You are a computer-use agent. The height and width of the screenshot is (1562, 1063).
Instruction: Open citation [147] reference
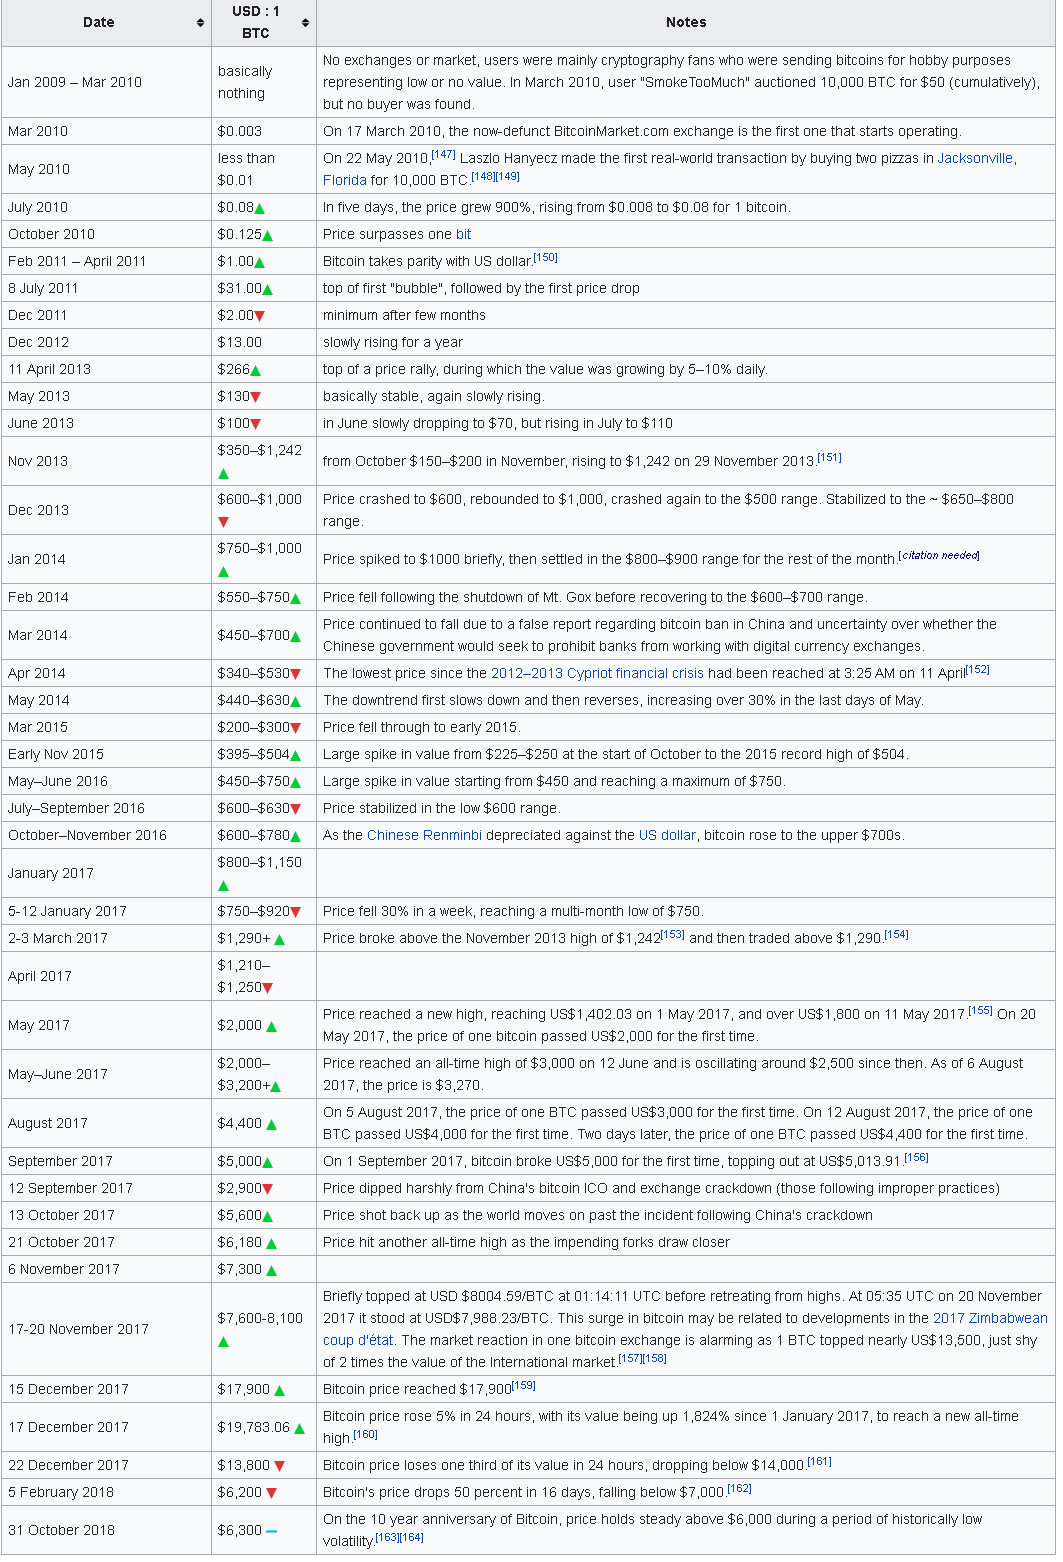pos(443,154)
